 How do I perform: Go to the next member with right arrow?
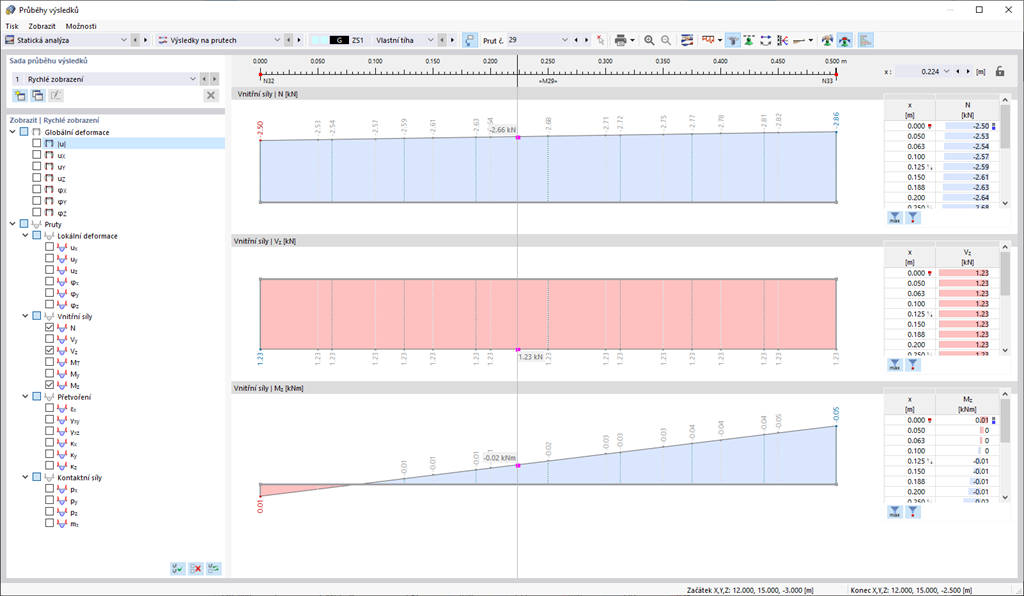click(586, 40)
